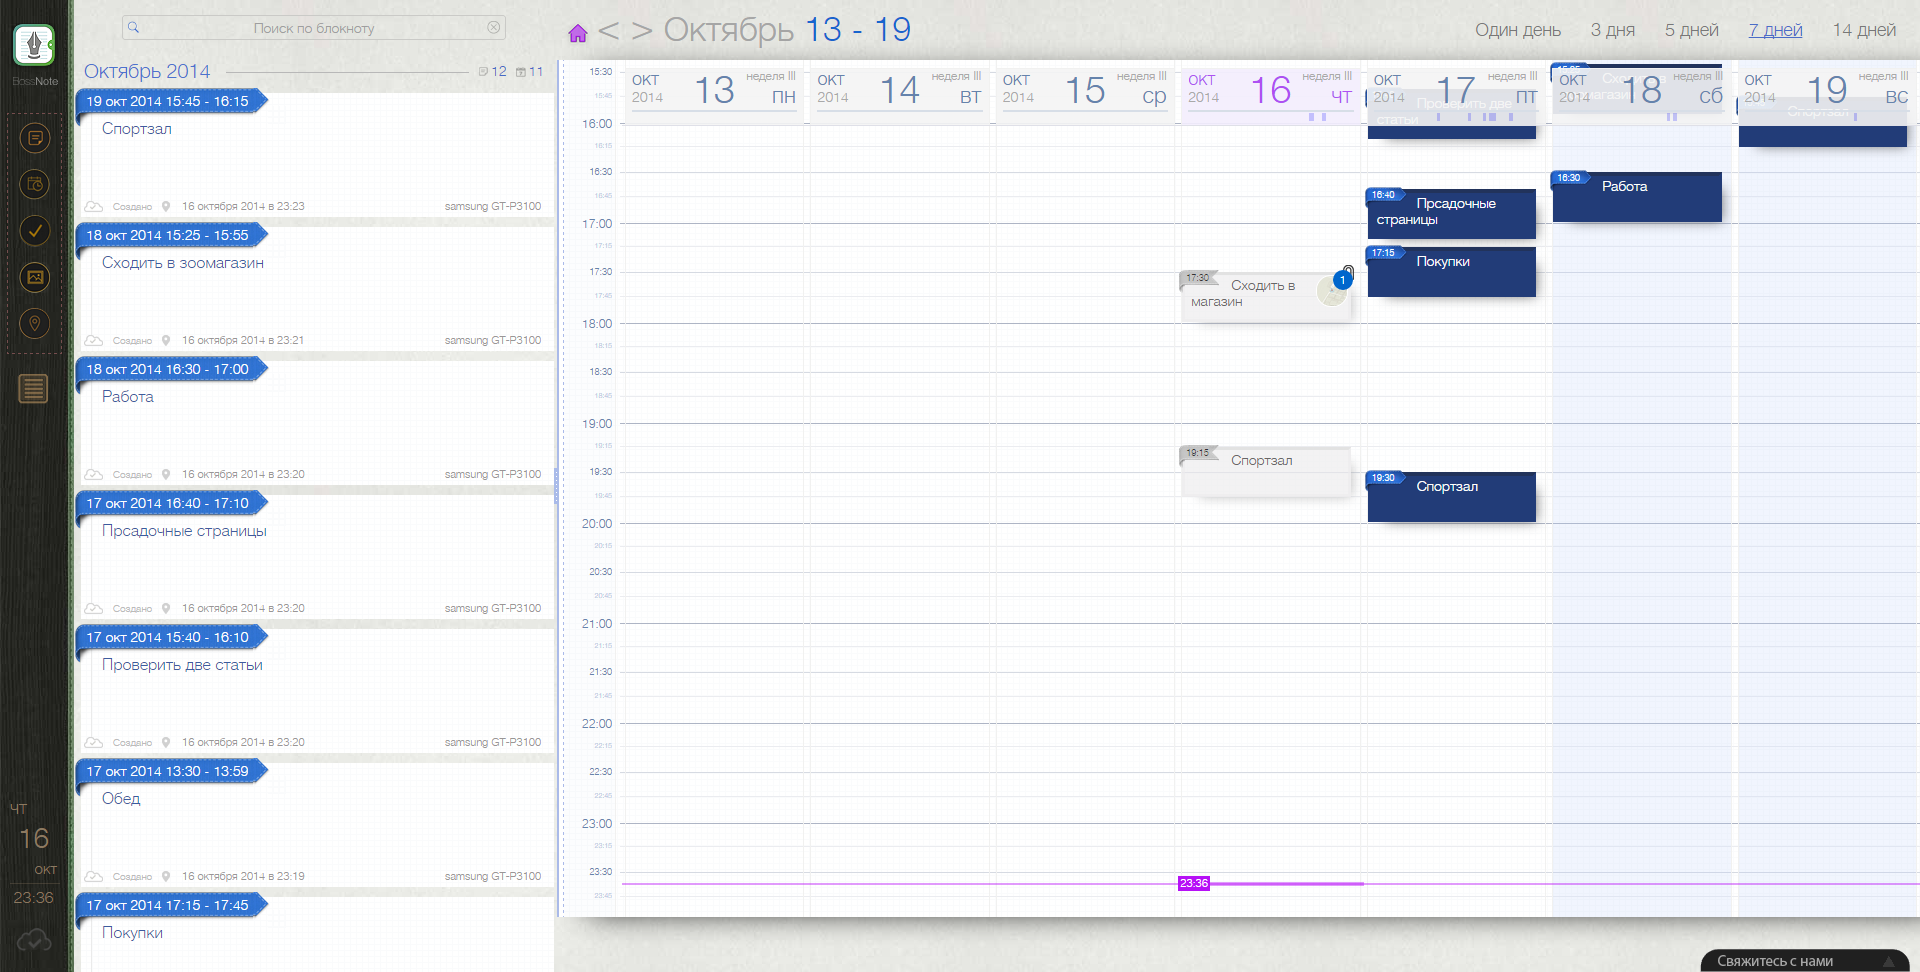Open note 17 окт 2014 15:40 - 16:10

tap(167, 637)
